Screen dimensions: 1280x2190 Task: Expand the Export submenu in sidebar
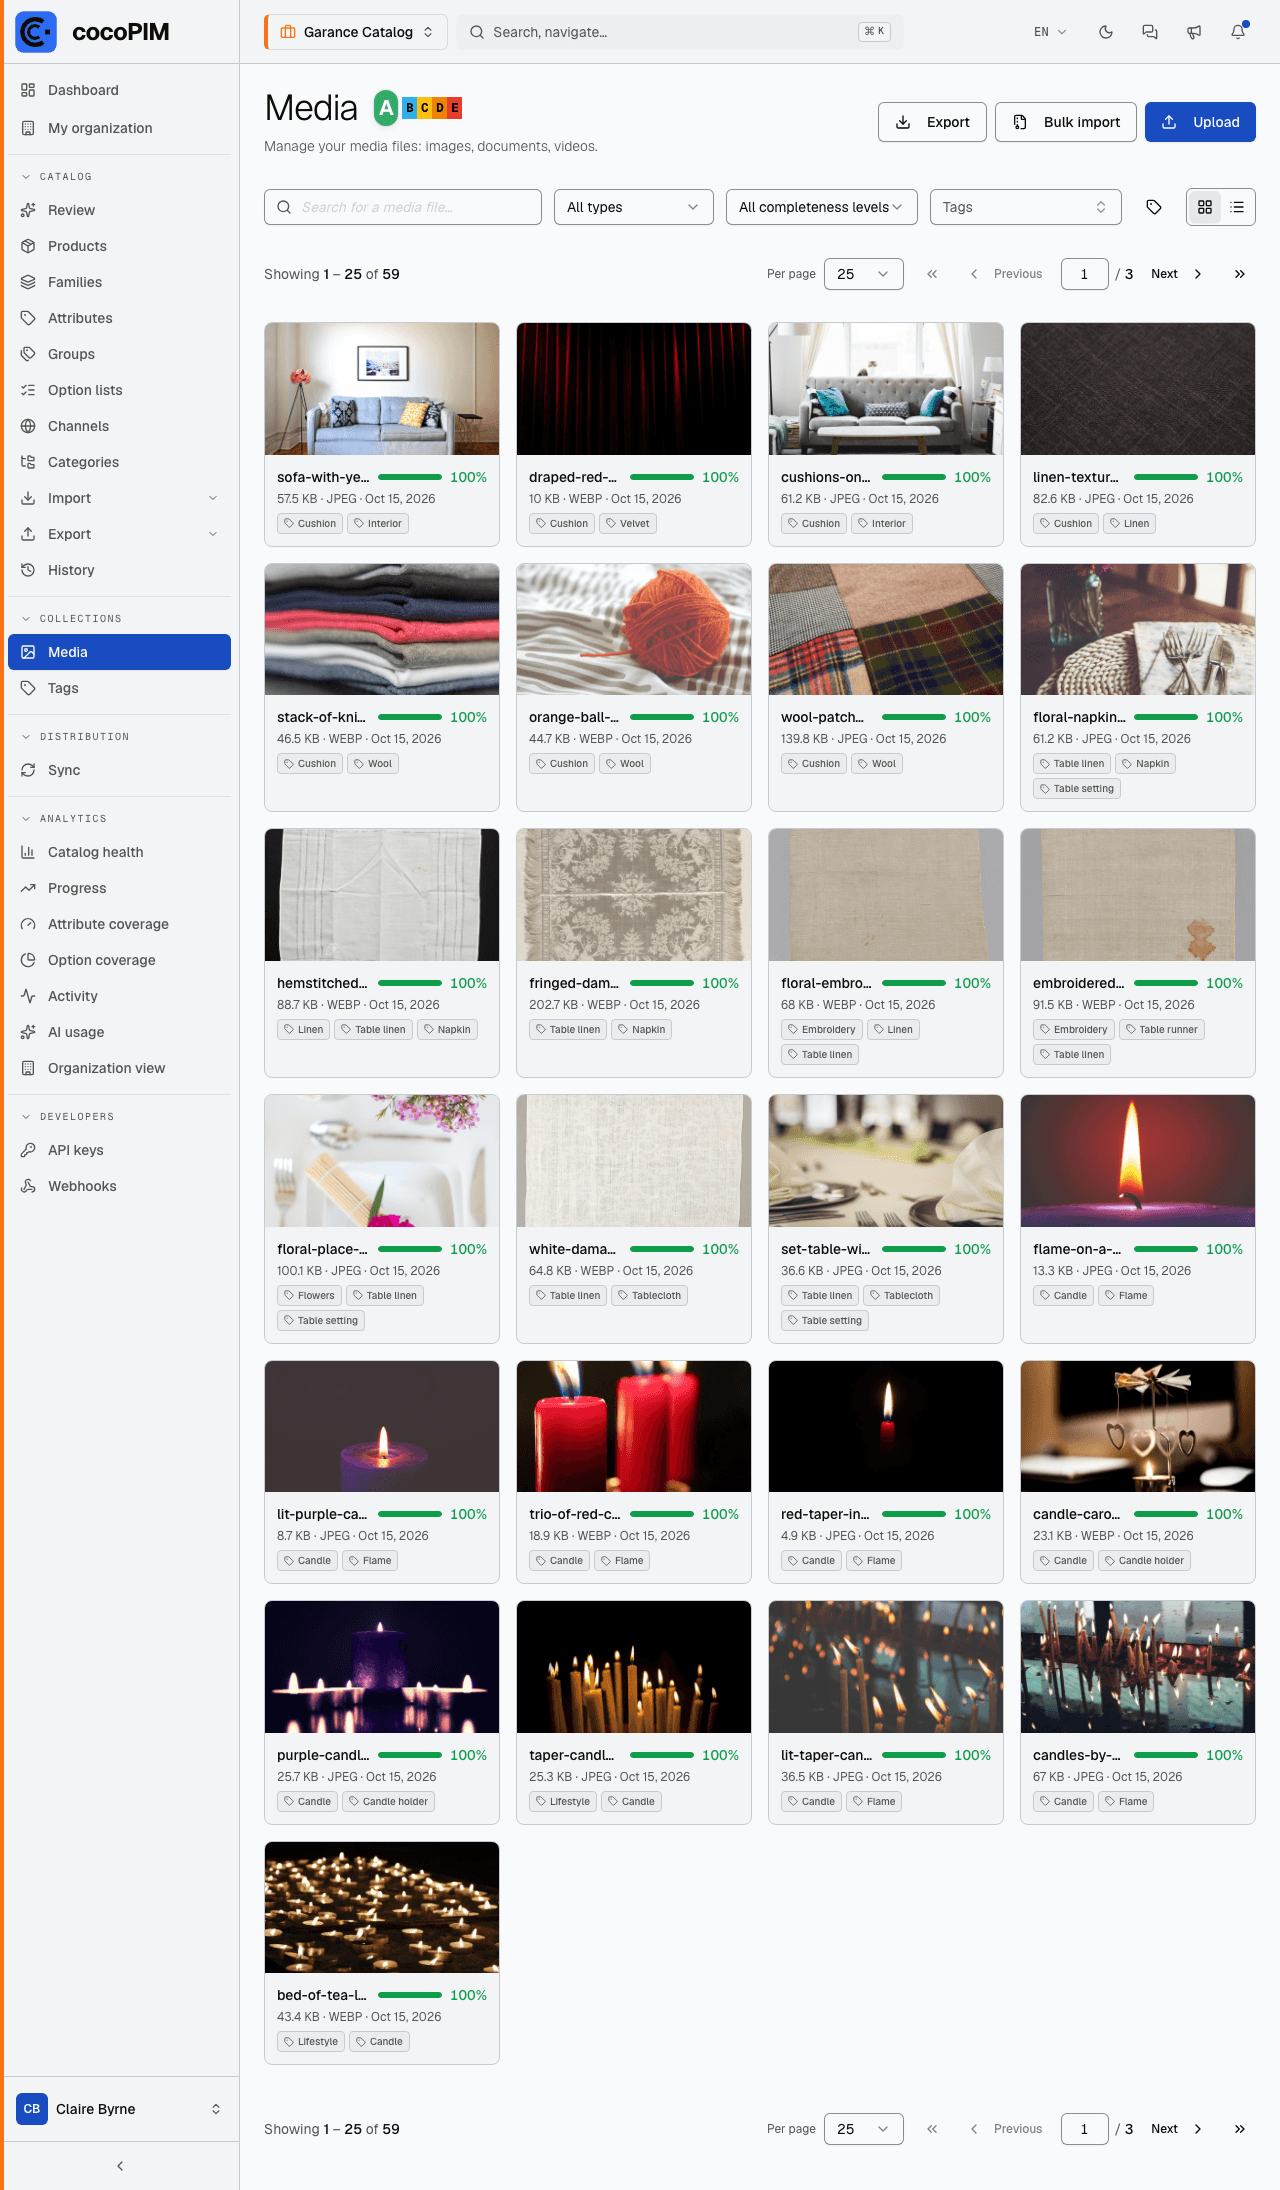(119, 534)
